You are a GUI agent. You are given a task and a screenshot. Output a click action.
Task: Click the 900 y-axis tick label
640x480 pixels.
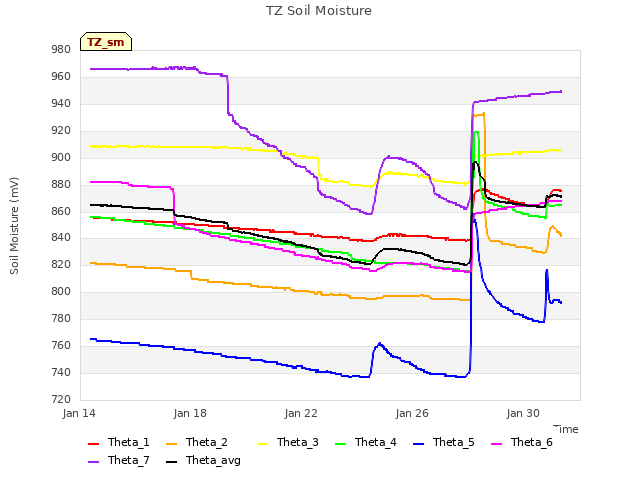click(x=61, y=158)
